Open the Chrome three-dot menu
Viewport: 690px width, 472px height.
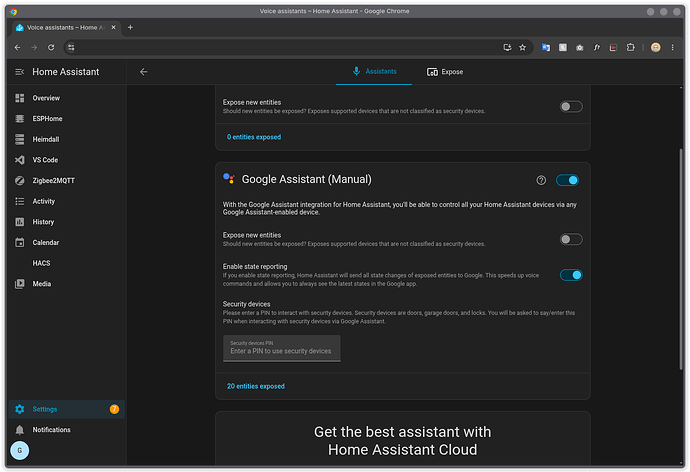click(672, 48)
